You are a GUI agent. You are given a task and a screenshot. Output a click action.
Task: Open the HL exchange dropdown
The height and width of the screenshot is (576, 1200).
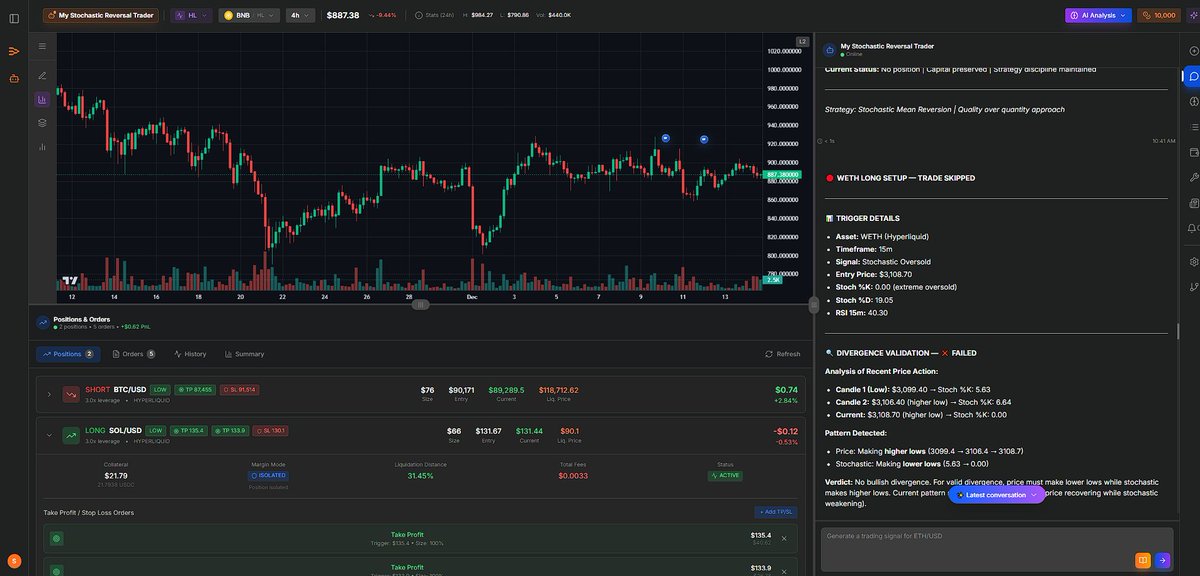click(191, 15)
